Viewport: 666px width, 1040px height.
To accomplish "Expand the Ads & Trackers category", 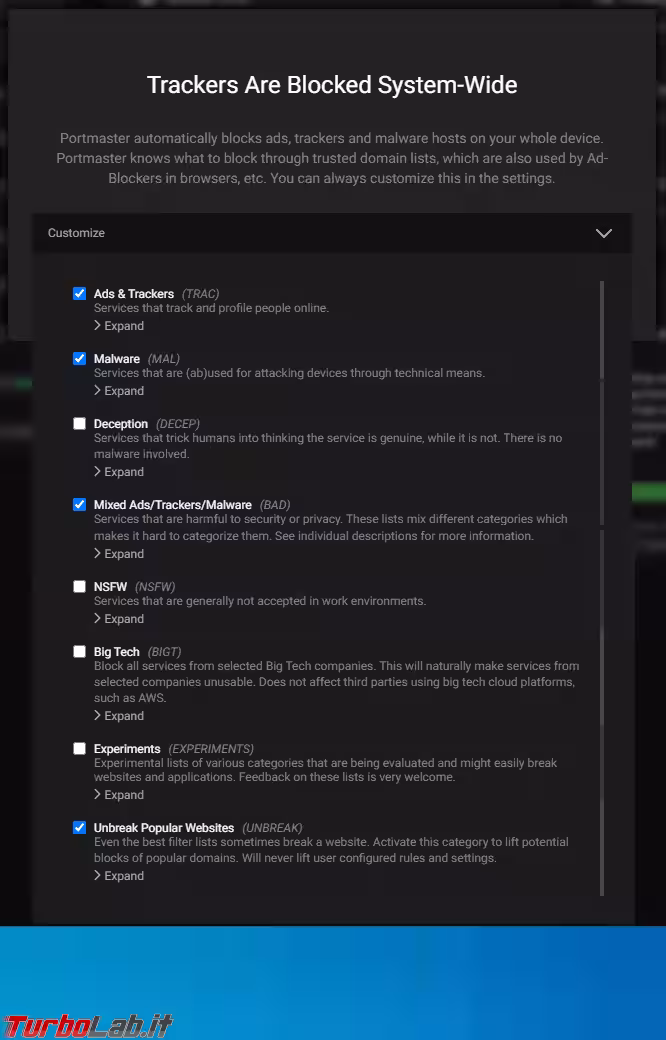I will tap(119, 326).
